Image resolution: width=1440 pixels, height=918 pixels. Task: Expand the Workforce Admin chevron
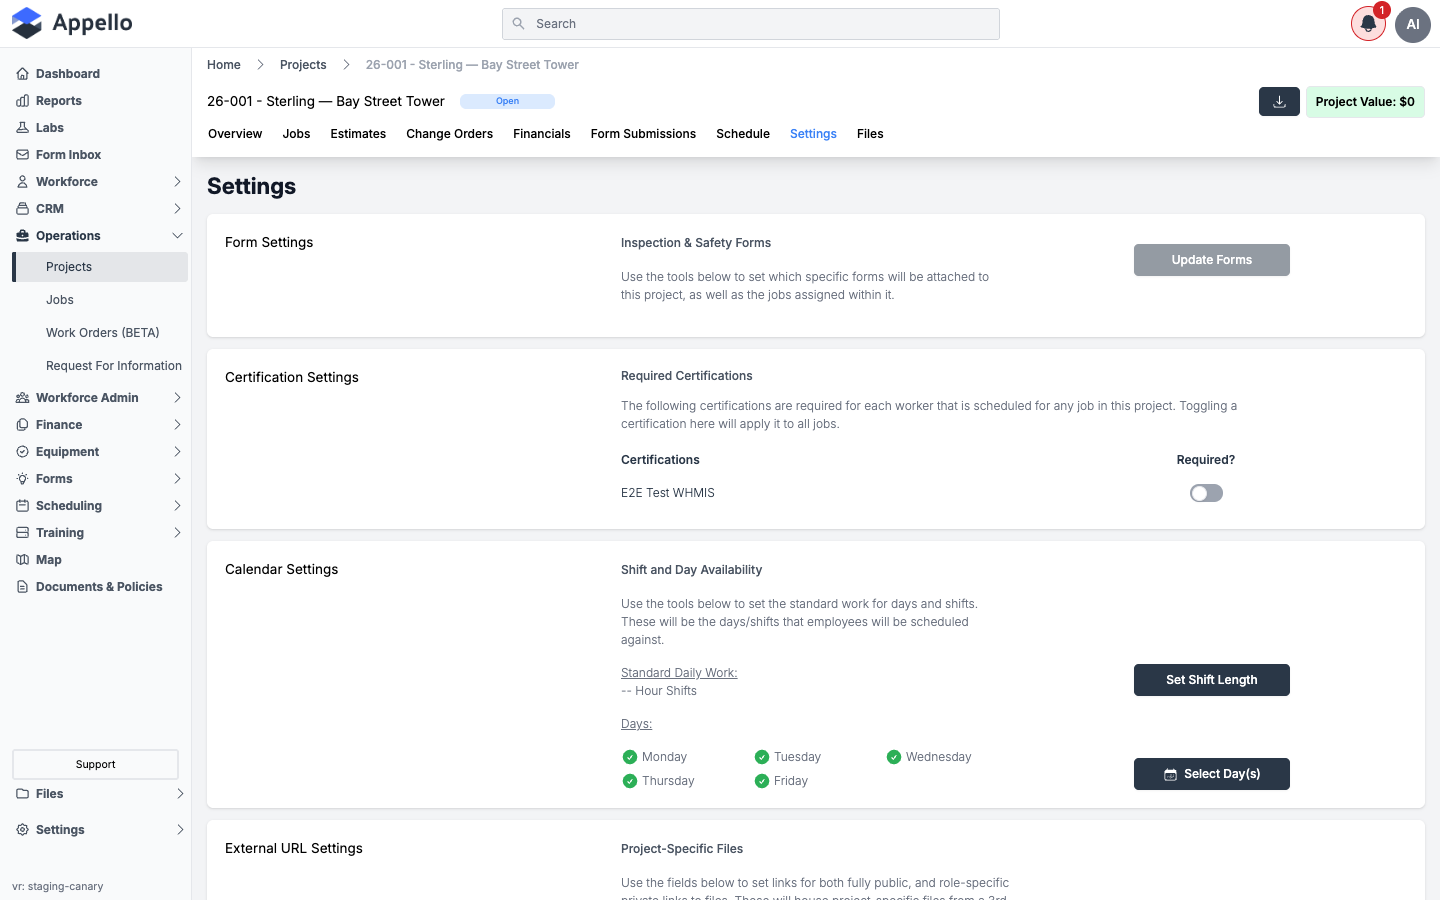pyautogui.click(x=177, y=398)
